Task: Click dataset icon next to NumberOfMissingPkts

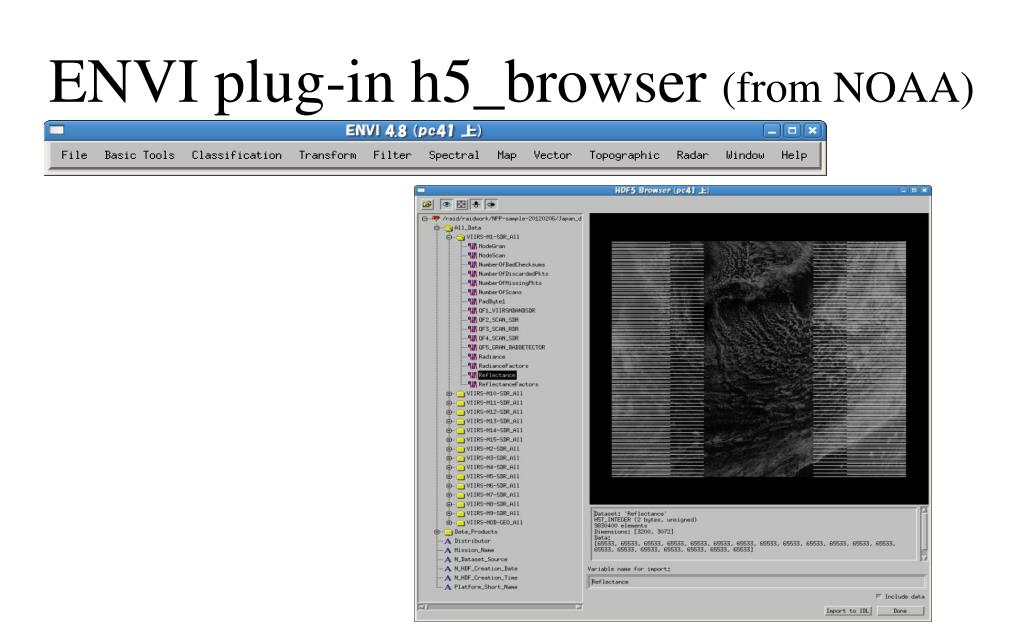Action: 473,283
